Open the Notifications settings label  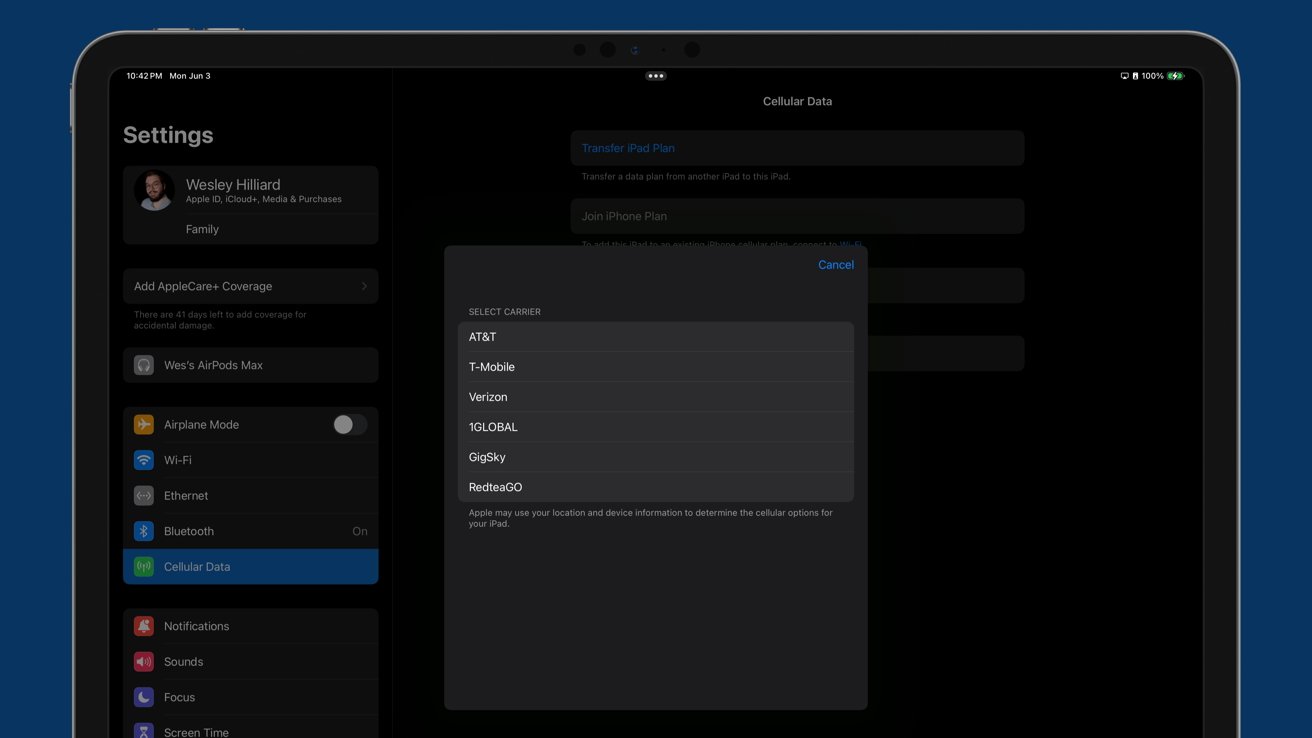click(196, 626)
